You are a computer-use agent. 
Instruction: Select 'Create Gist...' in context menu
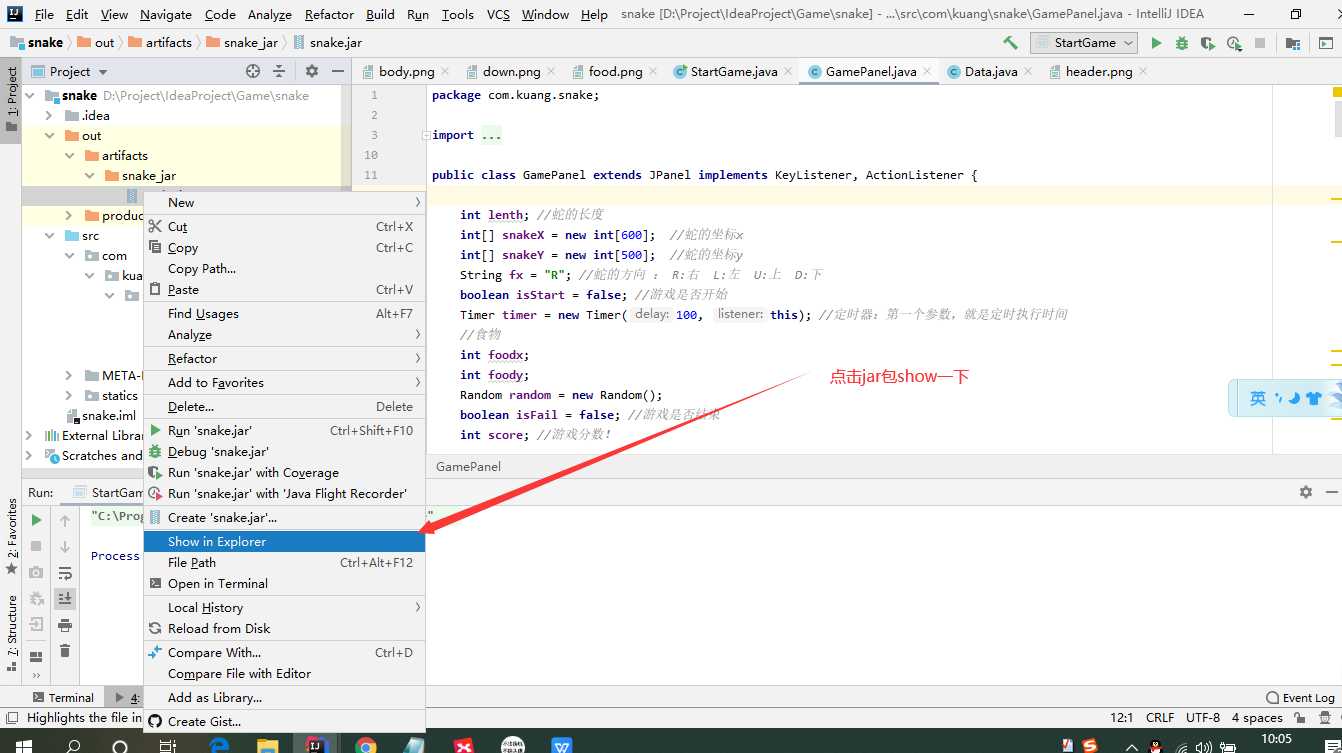click(284, 721)
